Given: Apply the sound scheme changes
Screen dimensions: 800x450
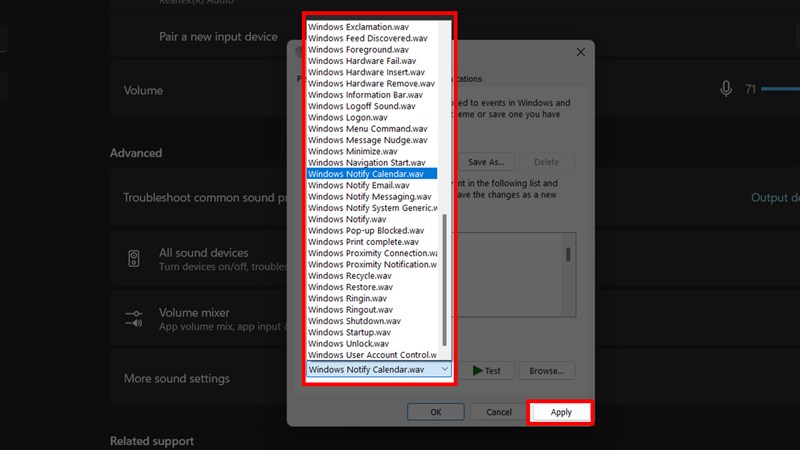Looking at the screenshot, I should click(561, 412).
